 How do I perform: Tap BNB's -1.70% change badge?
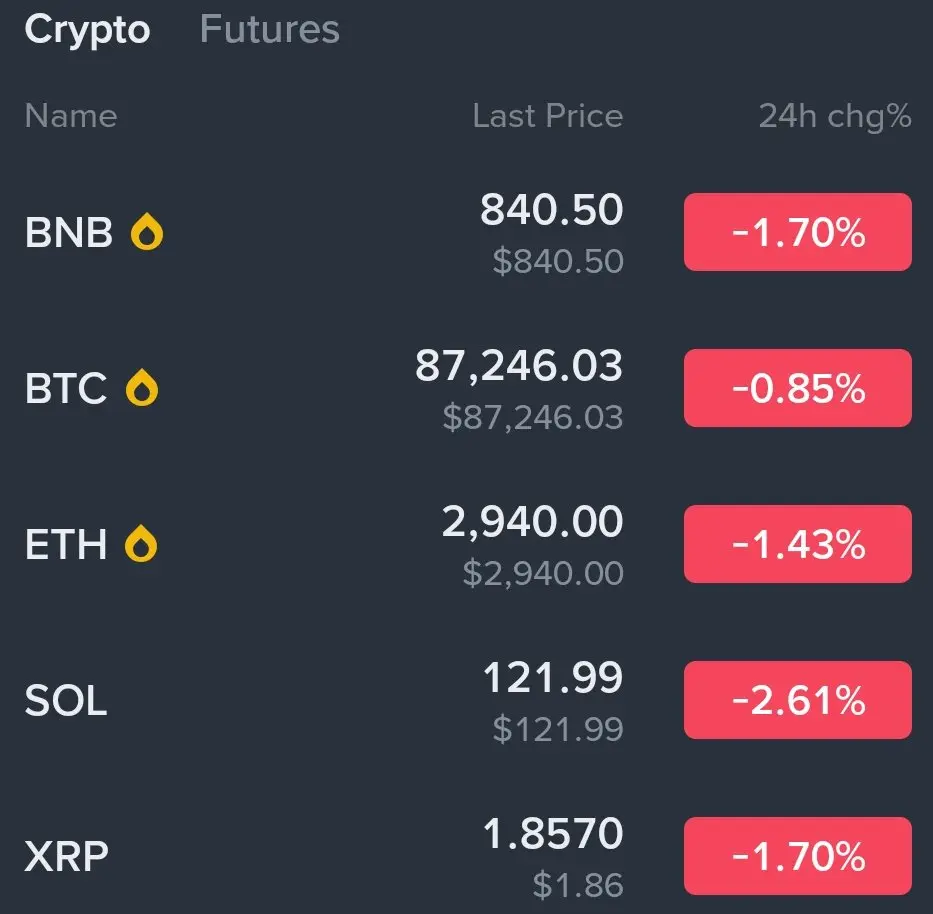pyautogui.click(x=797, y=233)
